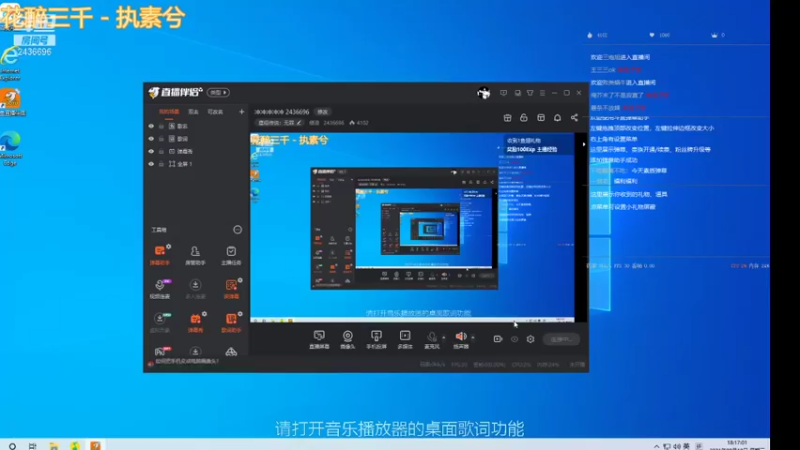
Task: Open the 弹幕秀 danmaku show tool
Action: tap(195, 322)
